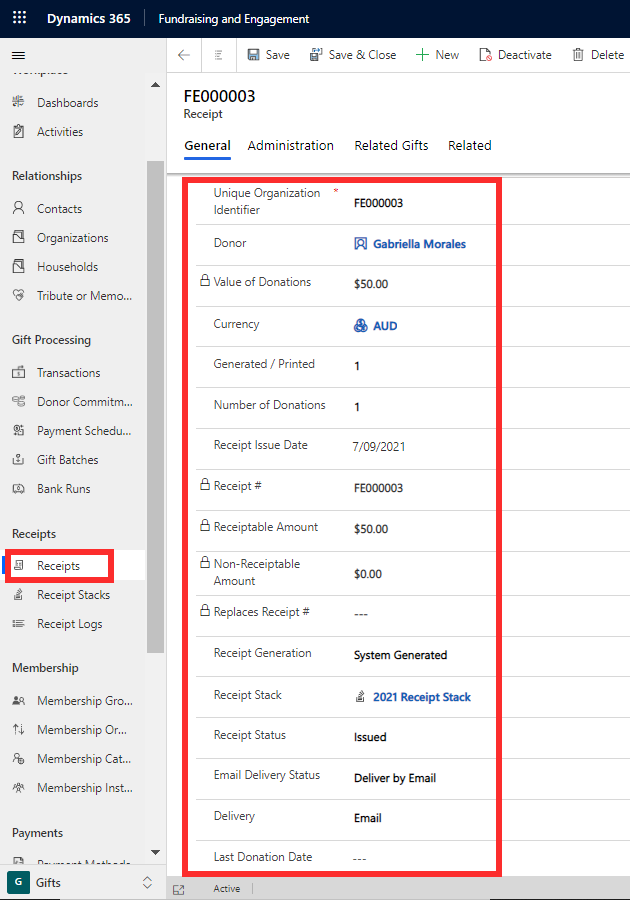
Task: Click the pop-out icon in status bar
Action: pos(178,890)
